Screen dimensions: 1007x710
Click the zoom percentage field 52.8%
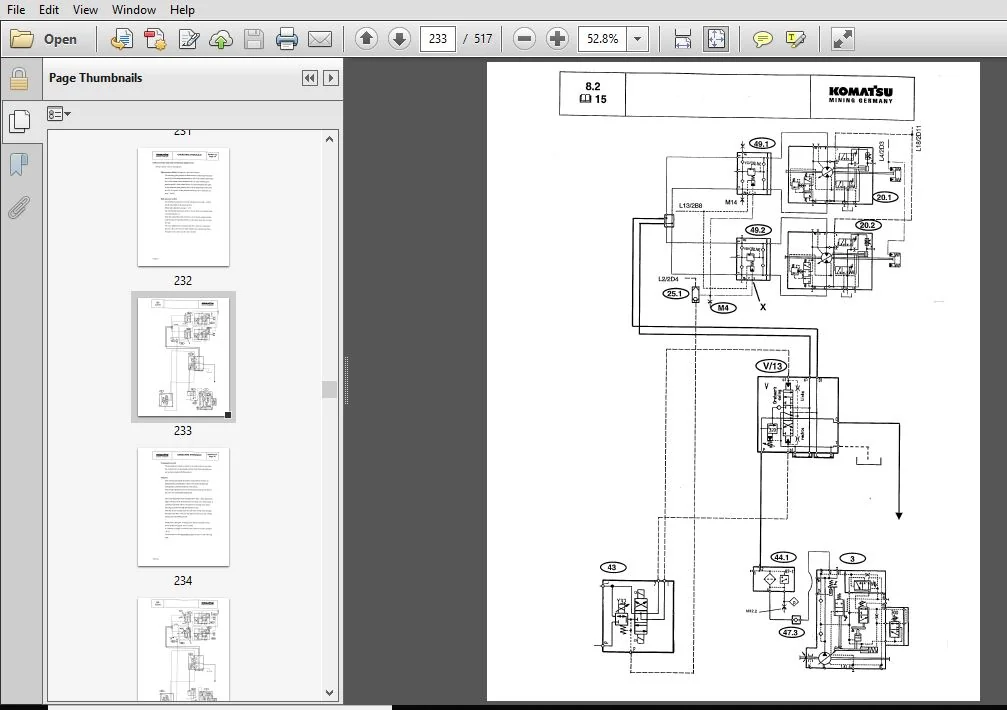pos(602,39)
